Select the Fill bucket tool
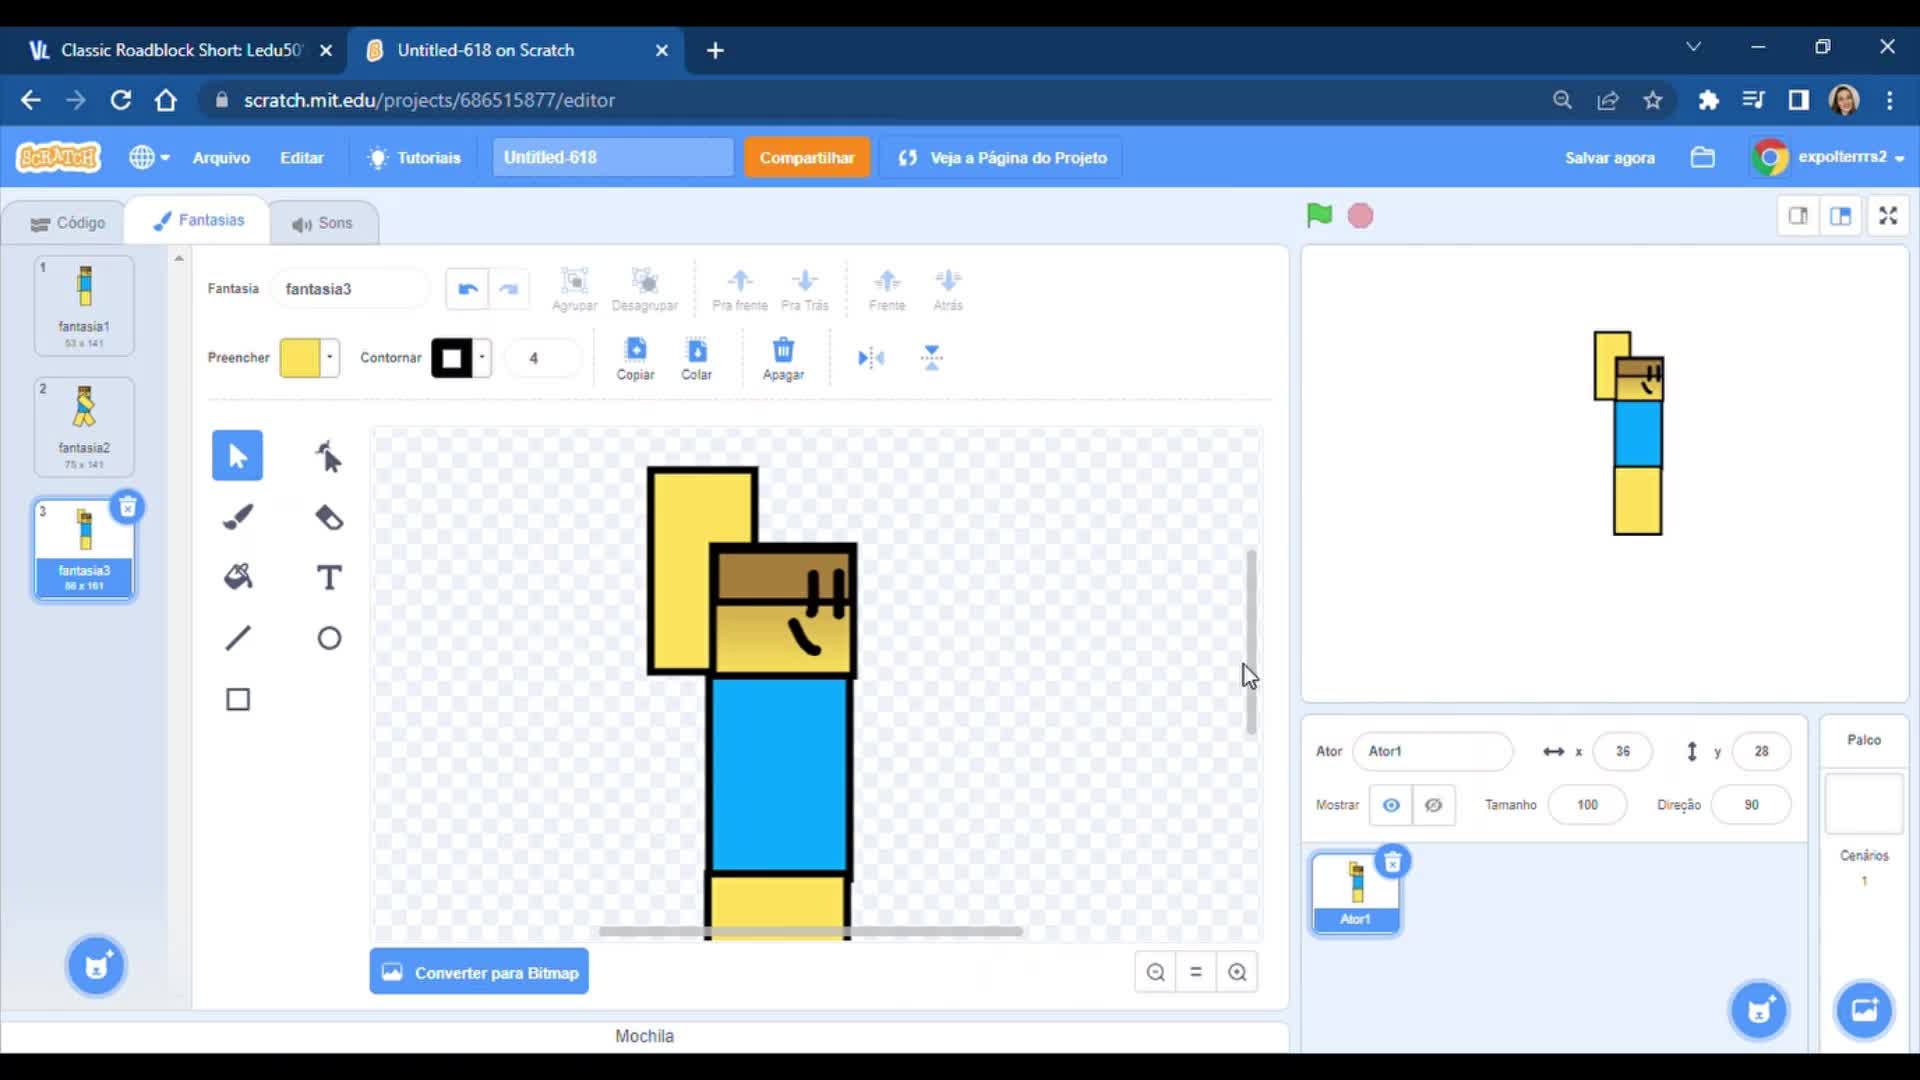The width and height of the screenshot is (1920, 1080). pos(237,577)
